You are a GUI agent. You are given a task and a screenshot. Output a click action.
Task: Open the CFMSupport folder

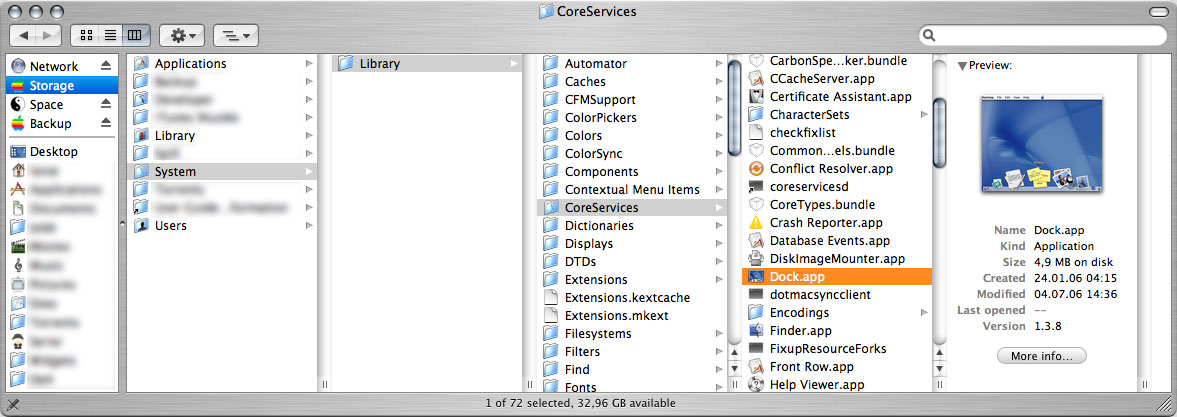tap(632, 100)
